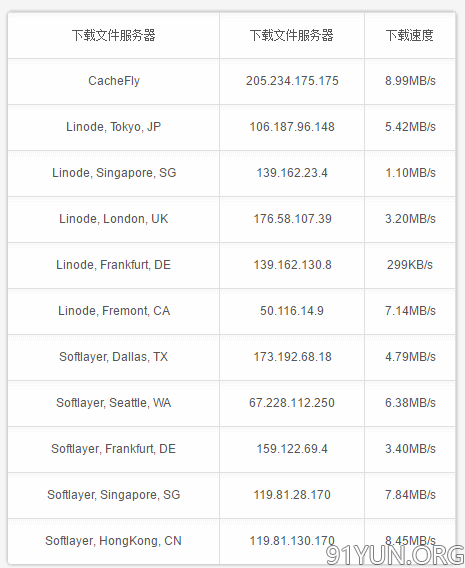465x568 pixels.
Task: Click IP address 50.116.14.9
Action: click(292, 311)
